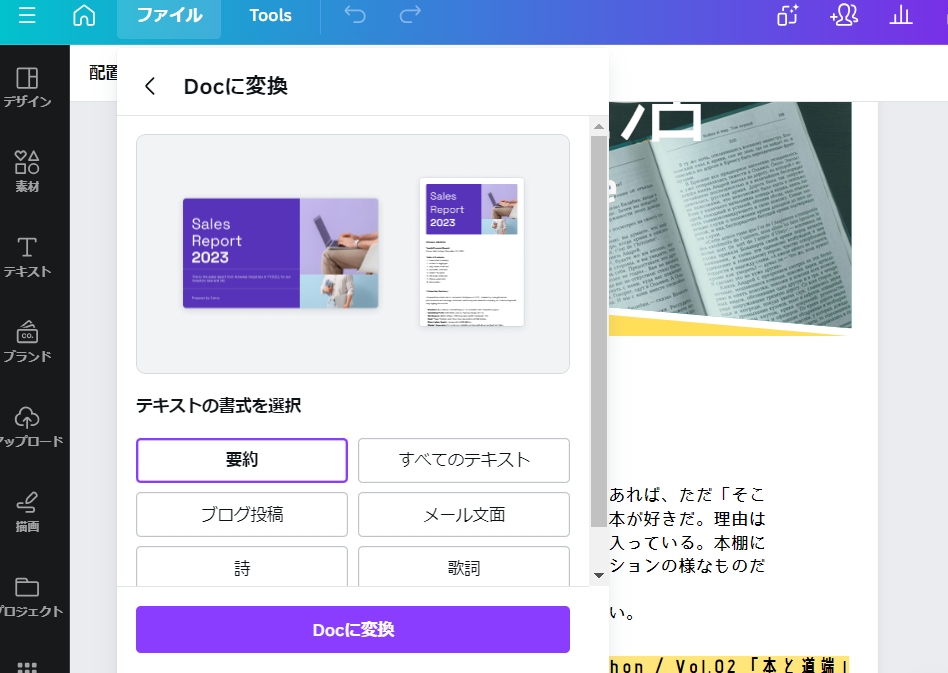Open the デザイン sidebar panel
Screen dimensions: 948x673
point(27,87)
